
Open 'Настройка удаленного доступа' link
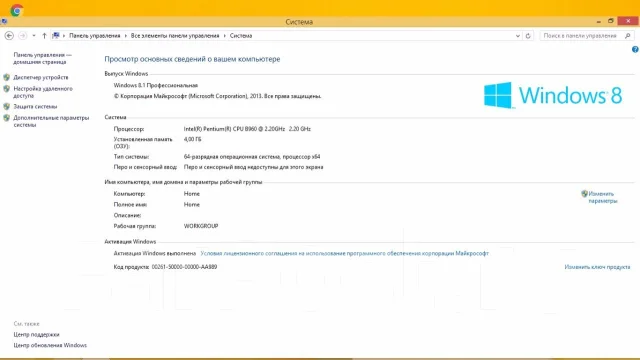[43, 92]
